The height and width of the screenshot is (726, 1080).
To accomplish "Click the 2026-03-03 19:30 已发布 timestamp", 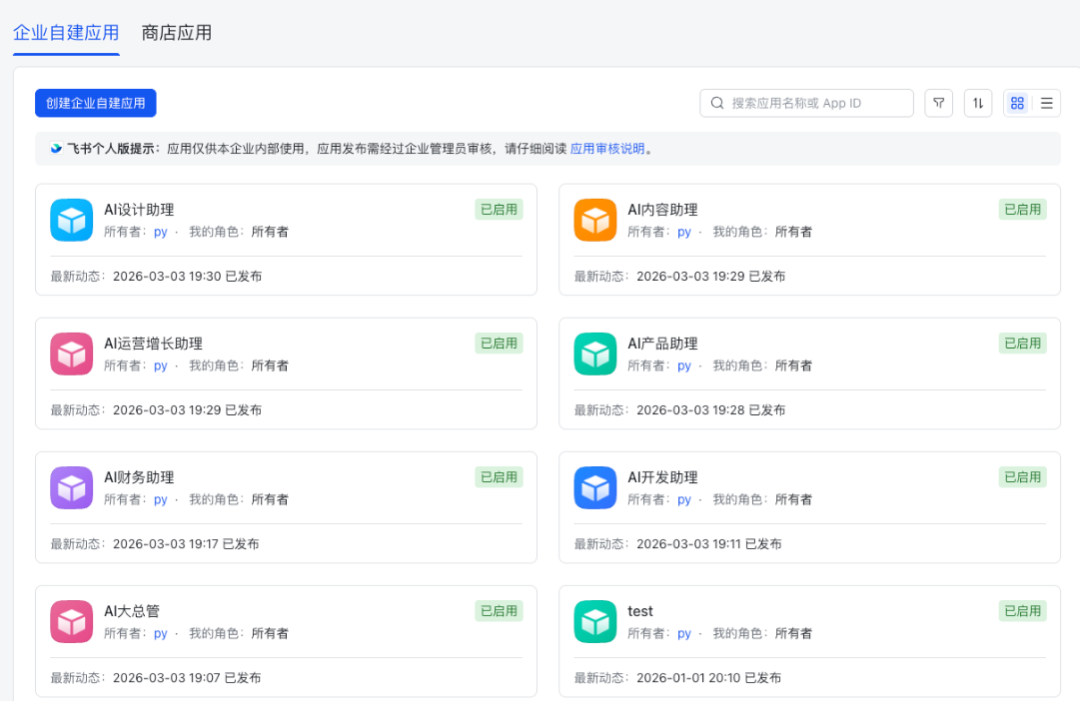I will [187, 276].
